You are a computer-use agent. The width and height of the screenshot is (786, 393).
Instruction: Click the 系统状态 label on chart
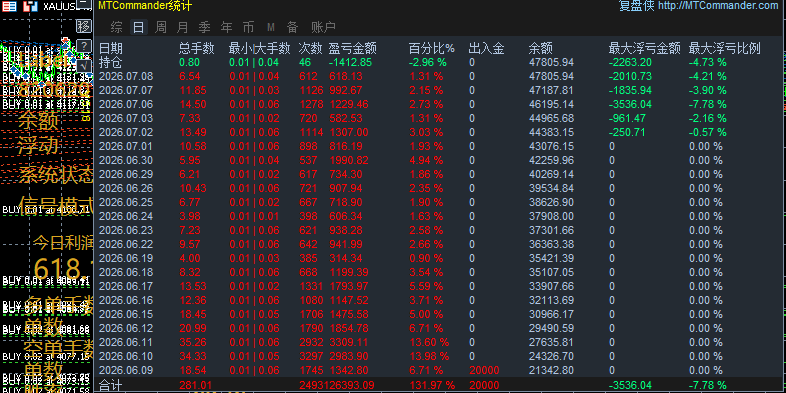[56, 174]
